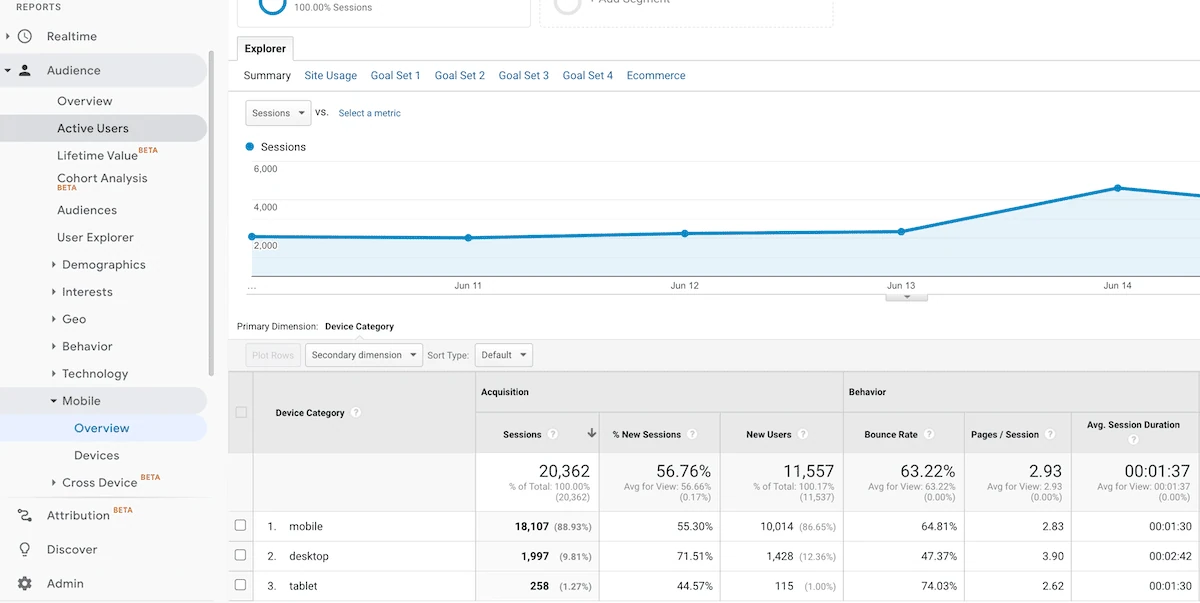Switch to Goal Set 1 view
This screenshot has height=603, width=1200.
tap(396, 76)
